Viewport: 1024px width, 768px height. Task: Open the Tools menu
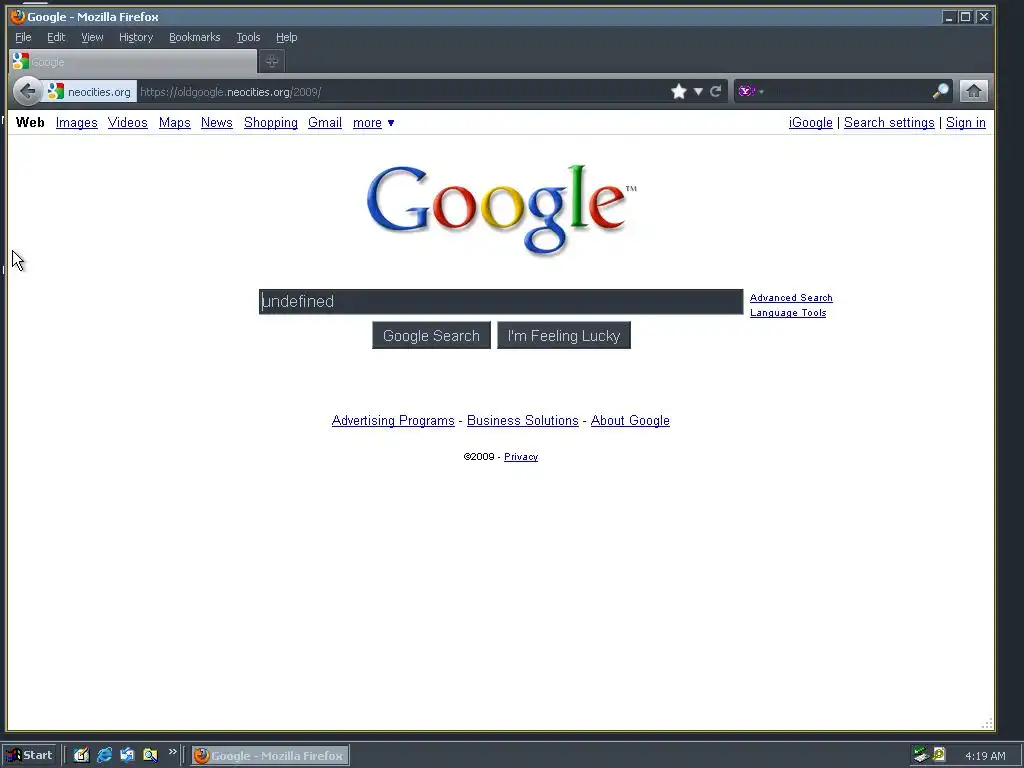[248, 37]
